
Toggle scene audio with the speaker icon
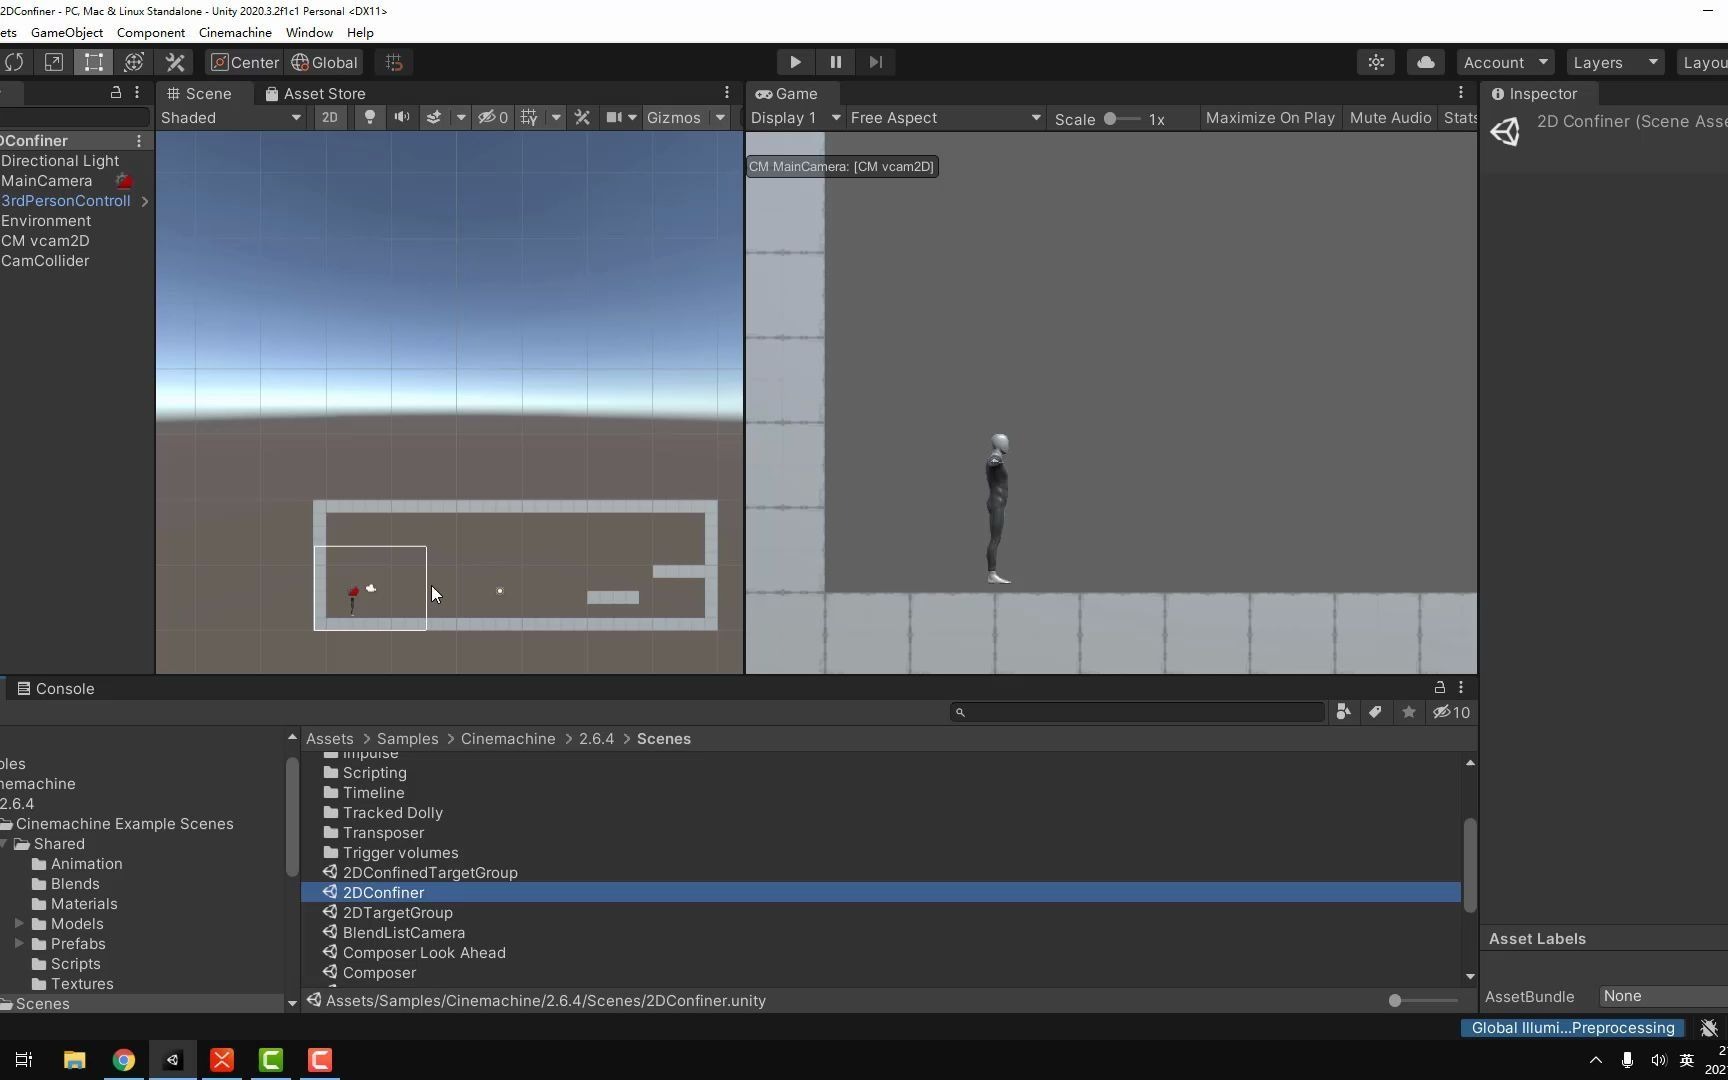point(401,117)
